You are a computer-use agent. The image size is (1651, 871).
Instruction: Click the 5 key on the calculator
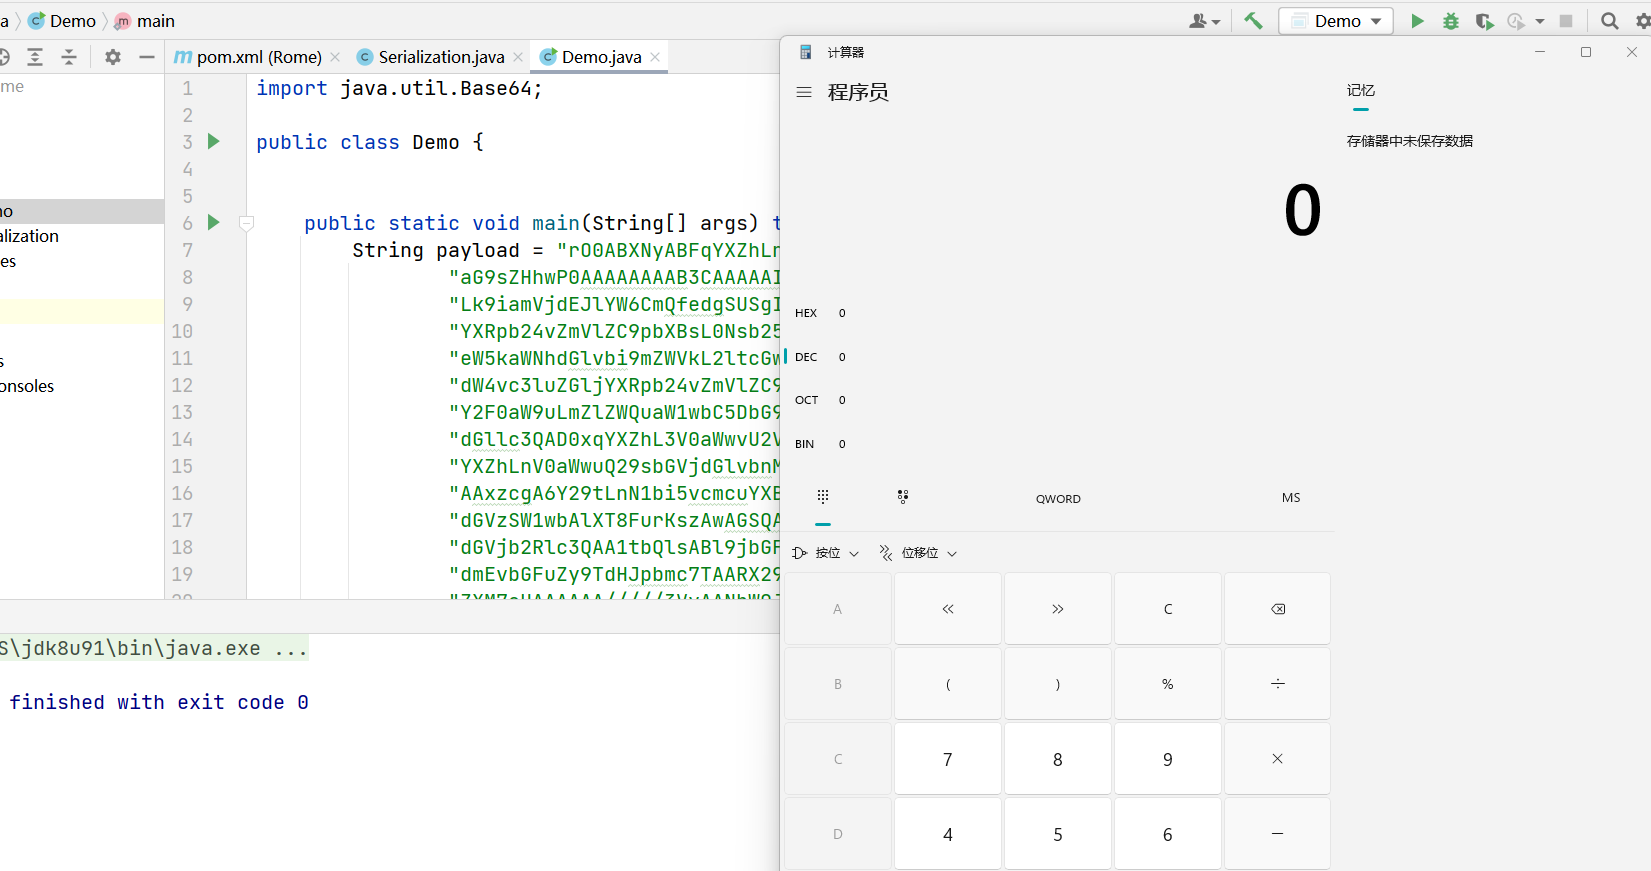pos(1058,834)
